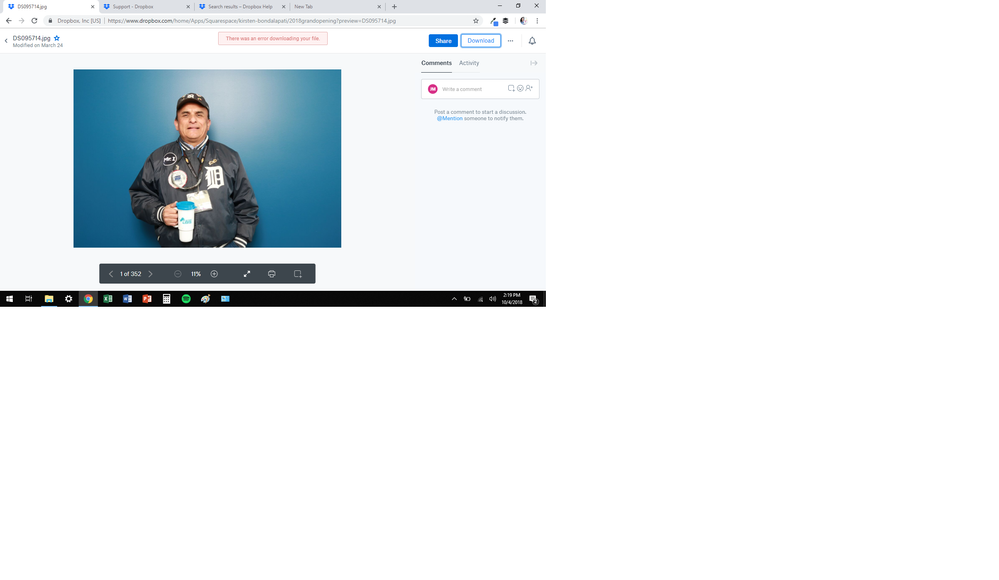Zoom in on the image preview
This screenshot has height=580, width=999.
click(x=214, y=274)
